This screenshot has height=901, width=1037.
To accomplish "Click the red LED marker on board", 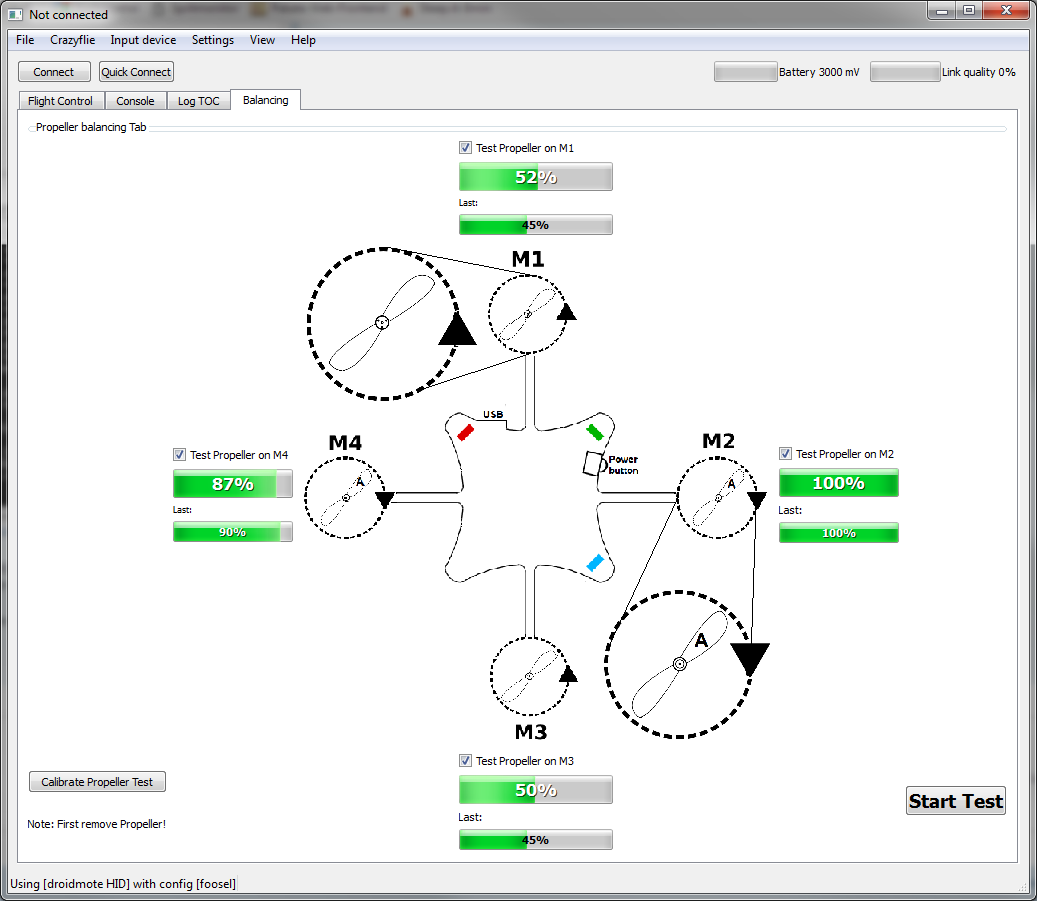I will tap(465, 432).
